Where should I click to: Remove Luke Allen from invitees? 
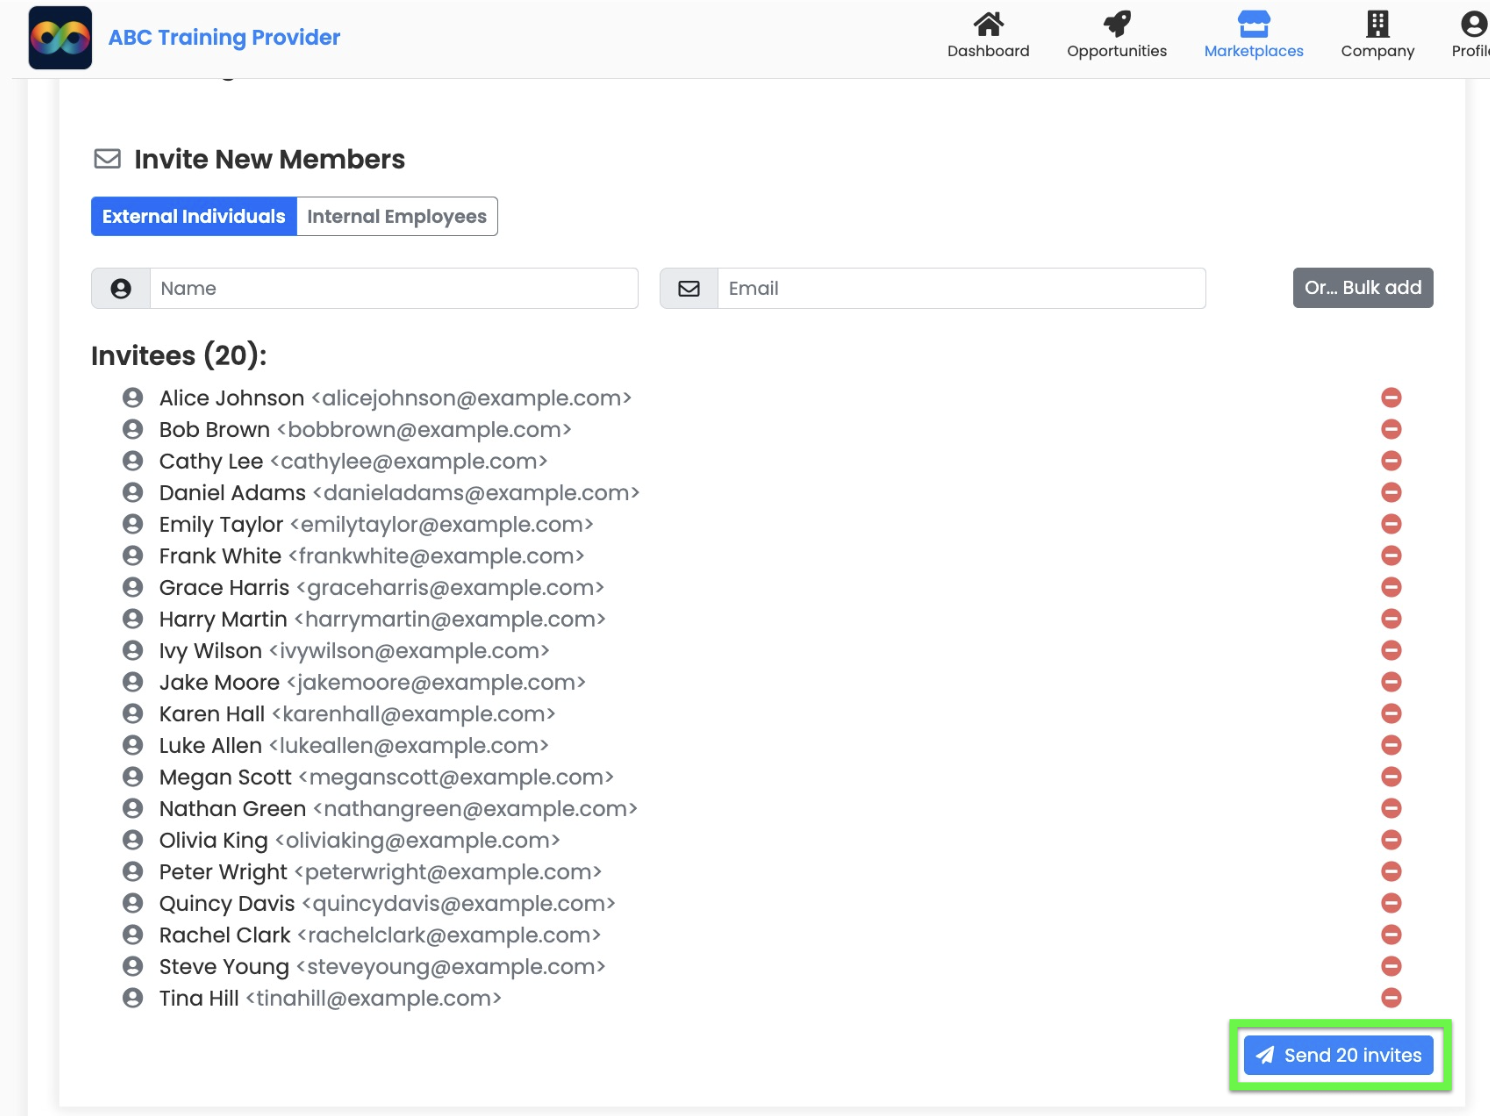click(x=1391, y=745)
